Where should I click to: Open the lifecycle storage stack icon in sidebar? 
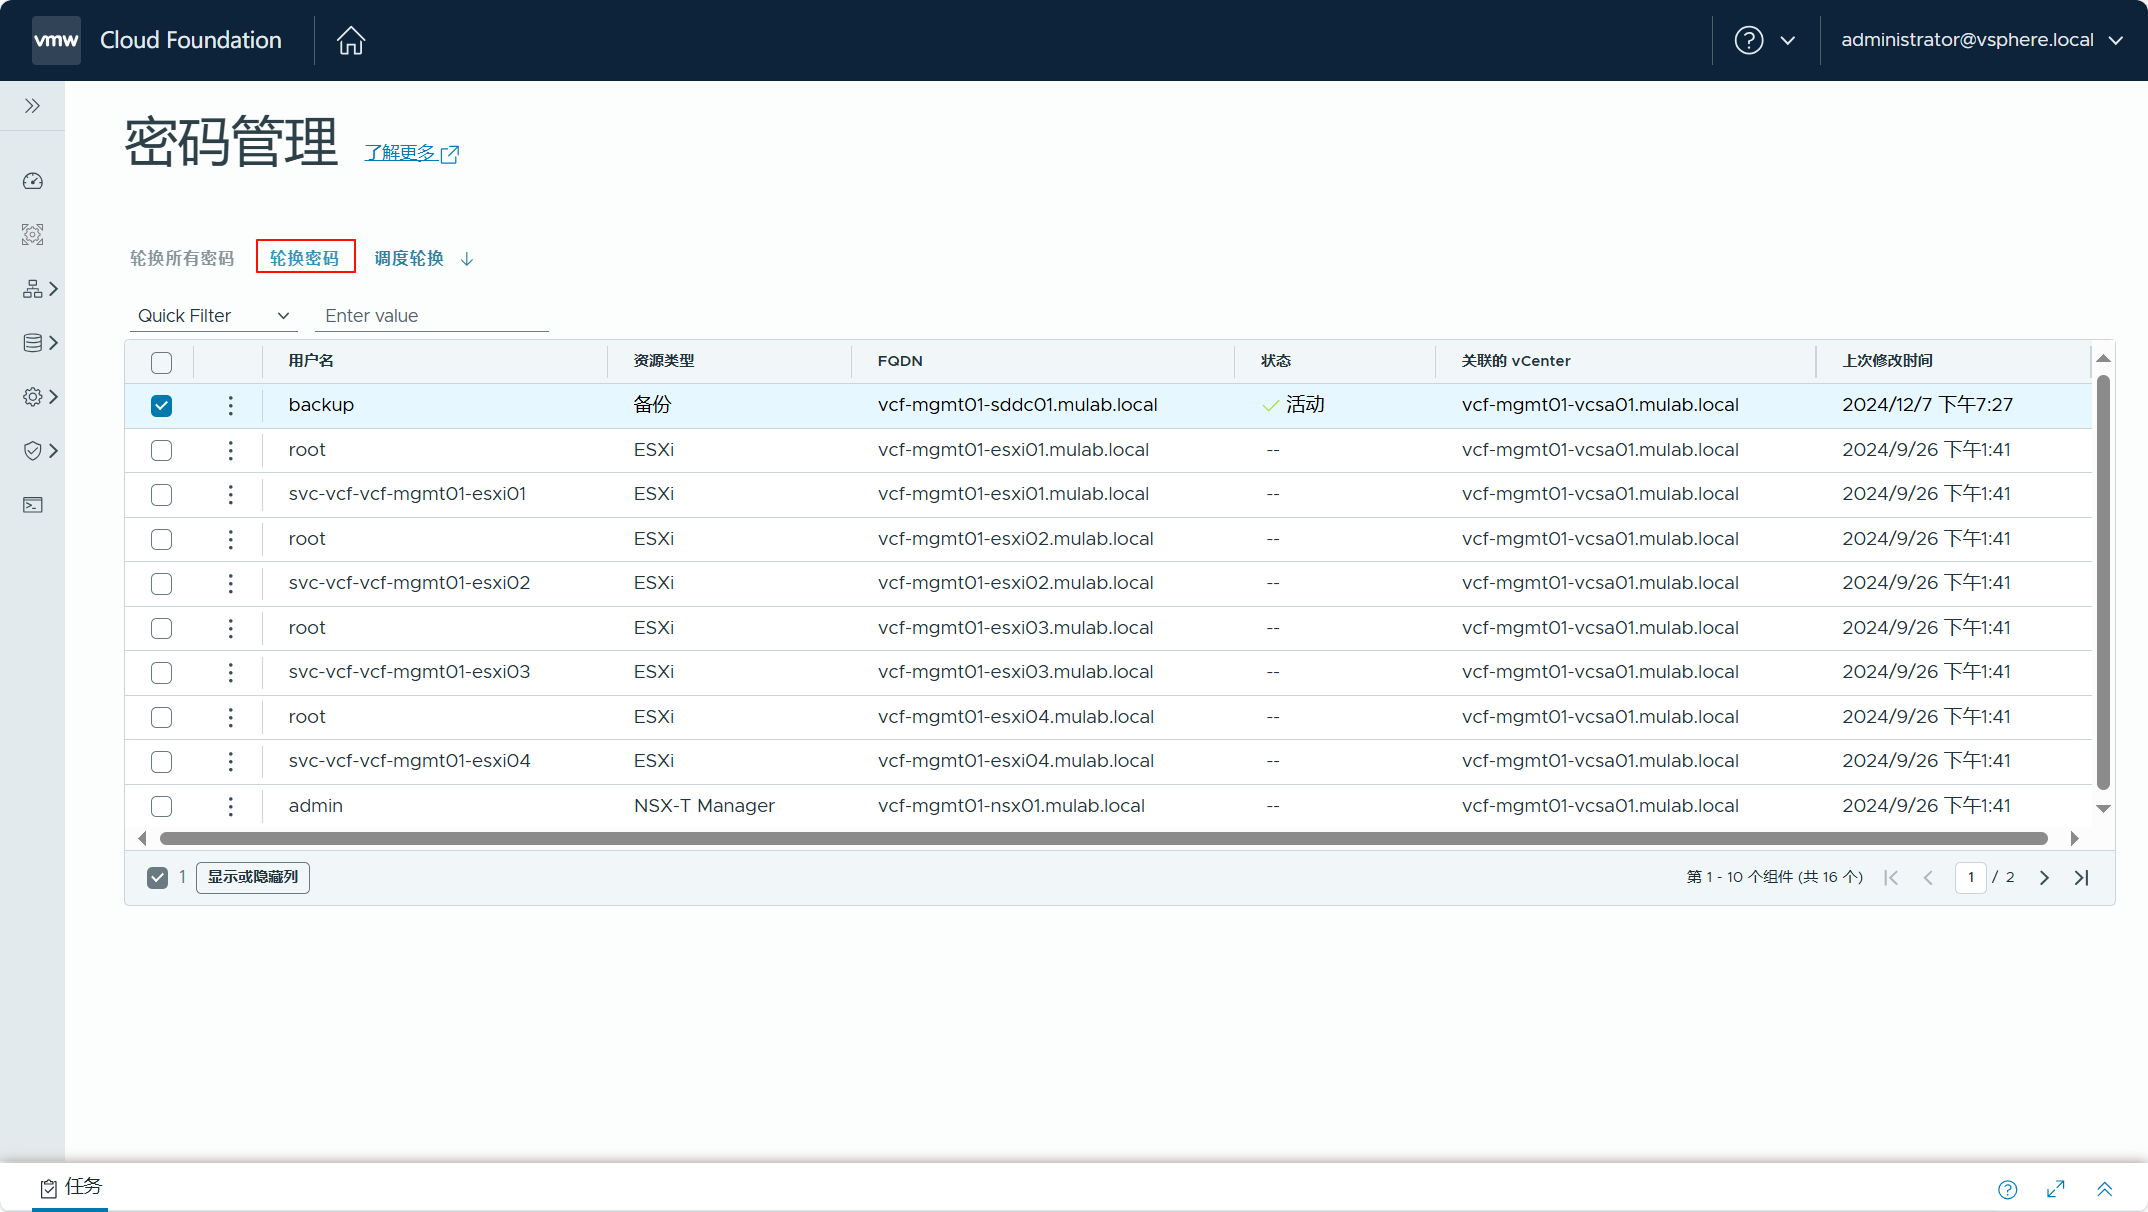point(33,343)
